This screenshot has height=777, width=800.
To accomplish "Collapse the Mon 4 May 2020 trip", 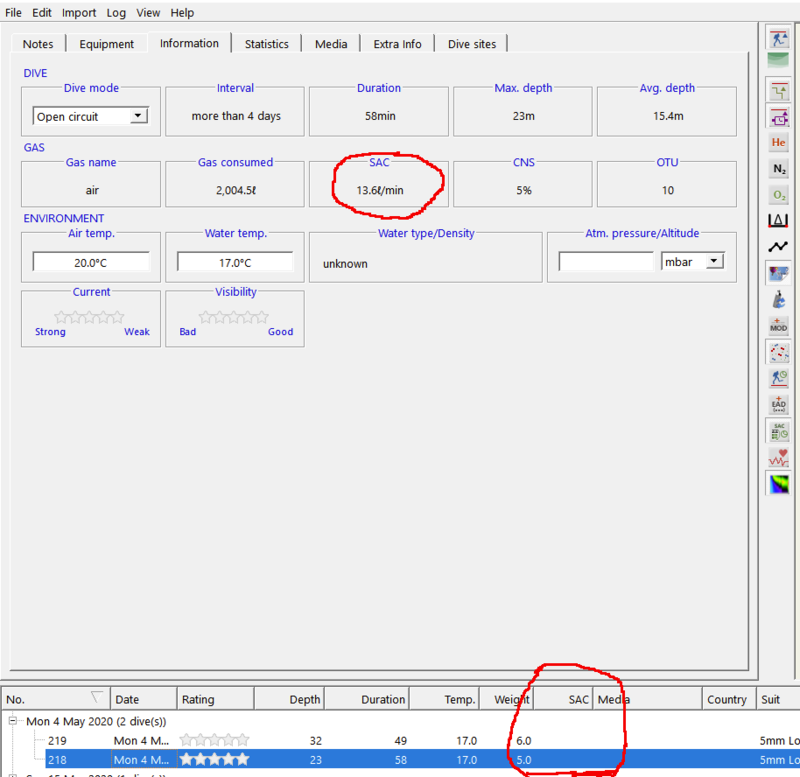I will tap(14, 721).
